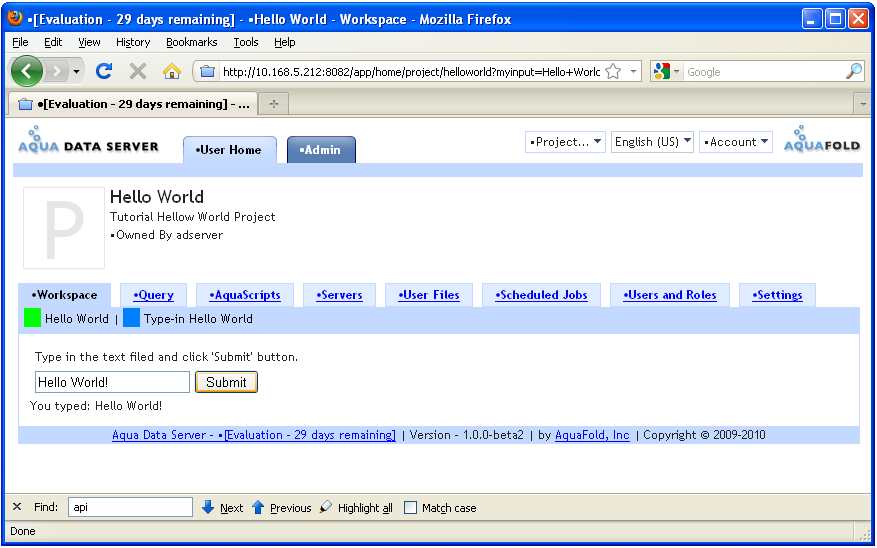The width and height of the screenshot is (877, 548).
Task: Open the URL bar history dropdown arrow
Action: (633, 72)
